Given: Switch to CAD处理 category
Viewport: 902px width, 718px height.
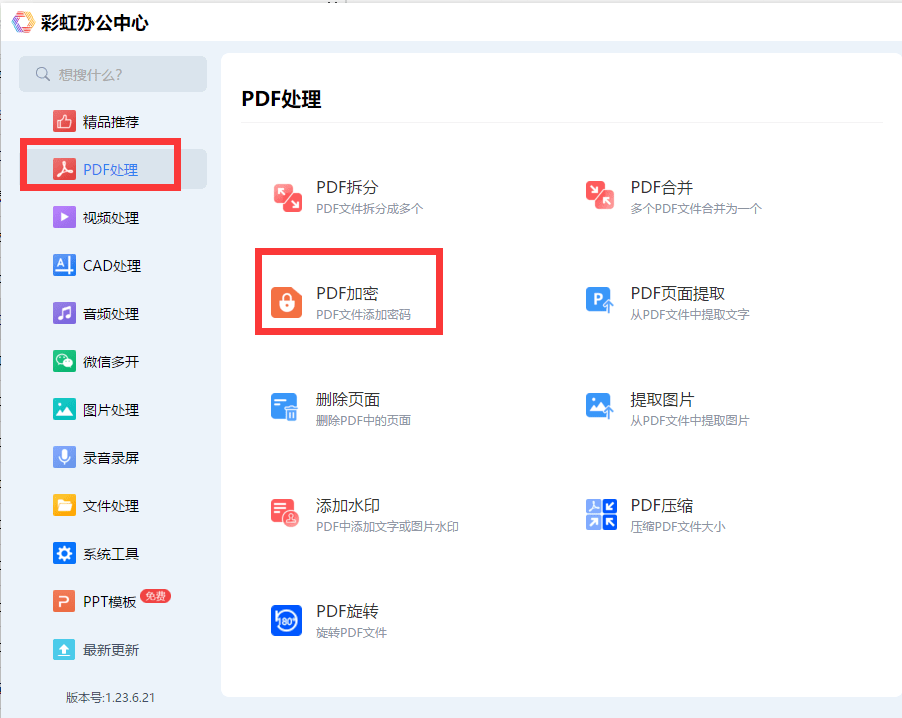Looking at the screenshot, I should 113,265.
